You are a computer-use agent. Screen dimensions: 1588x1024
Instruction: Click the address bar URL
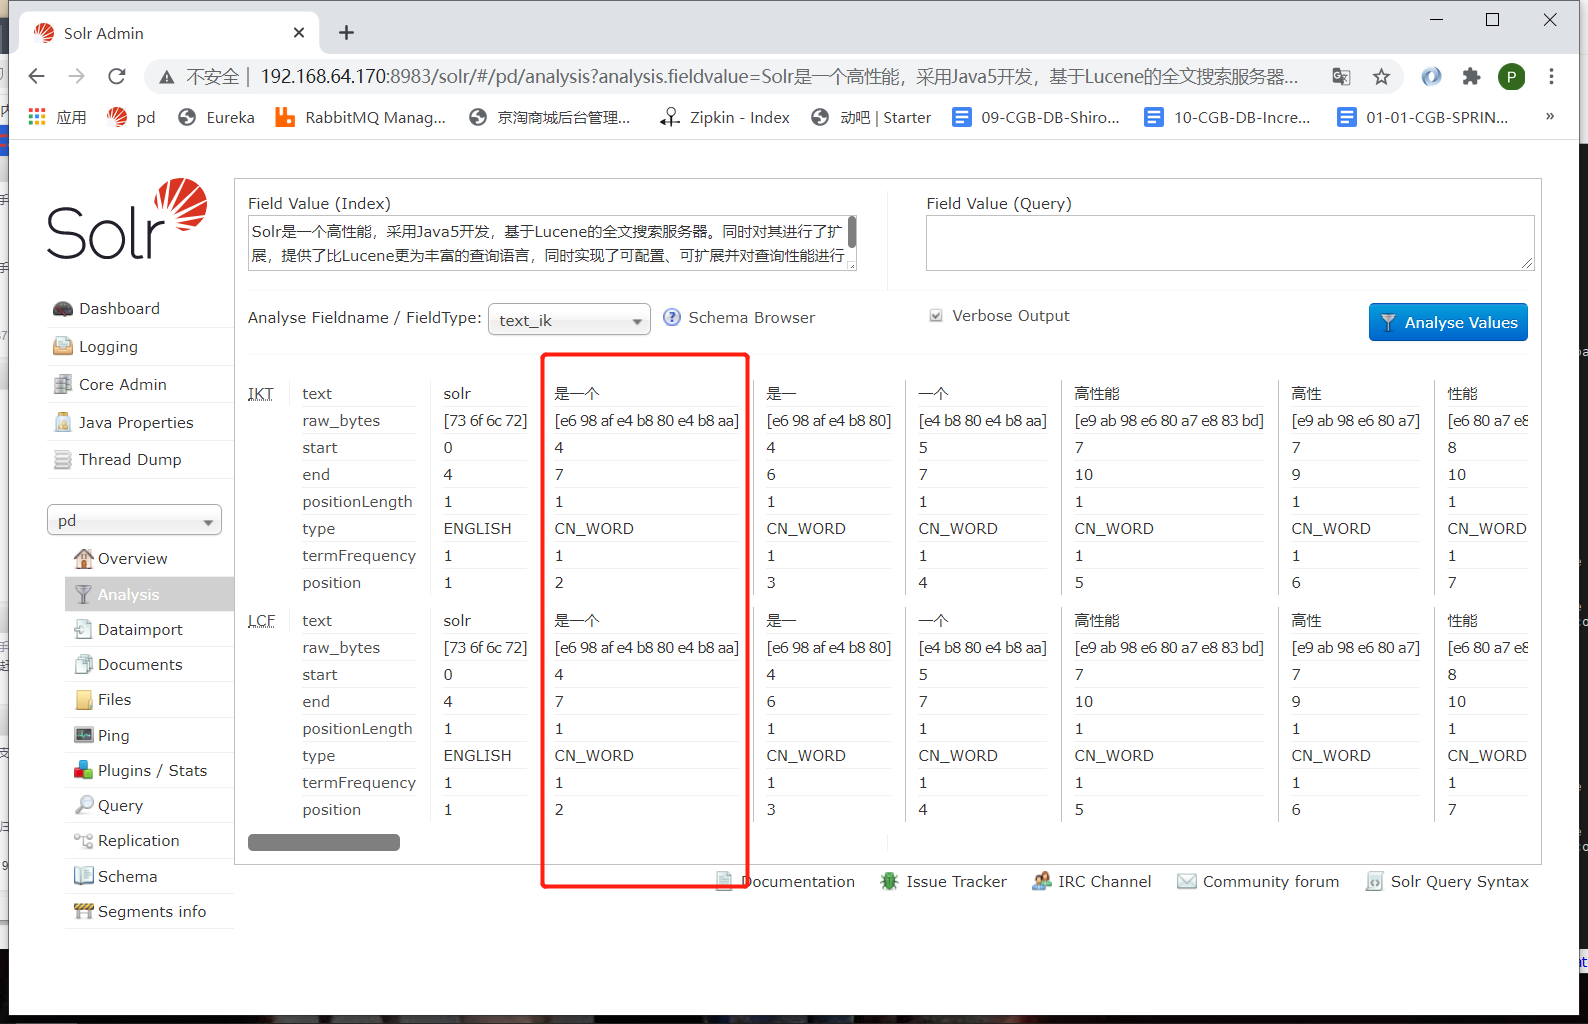[x=779, y=76]
